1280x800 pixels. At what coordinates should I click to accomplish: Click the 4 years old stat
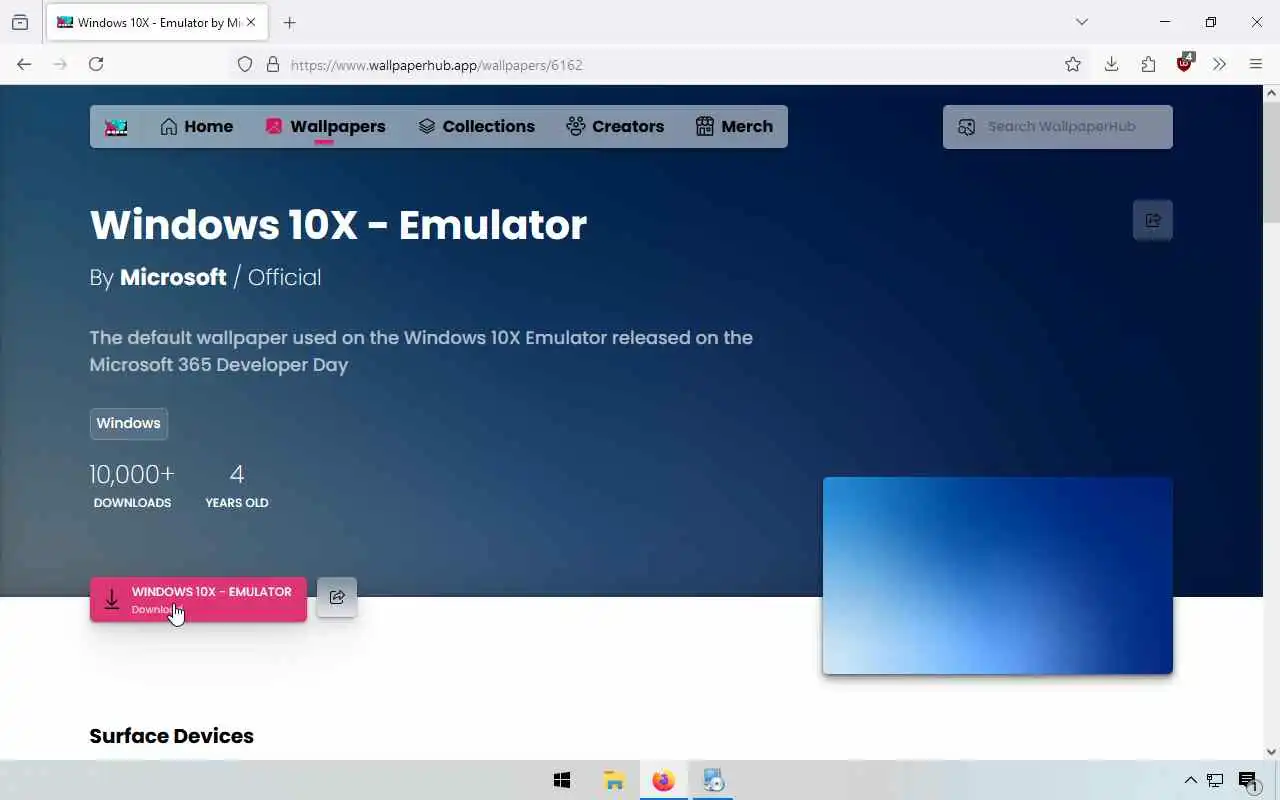237,485
